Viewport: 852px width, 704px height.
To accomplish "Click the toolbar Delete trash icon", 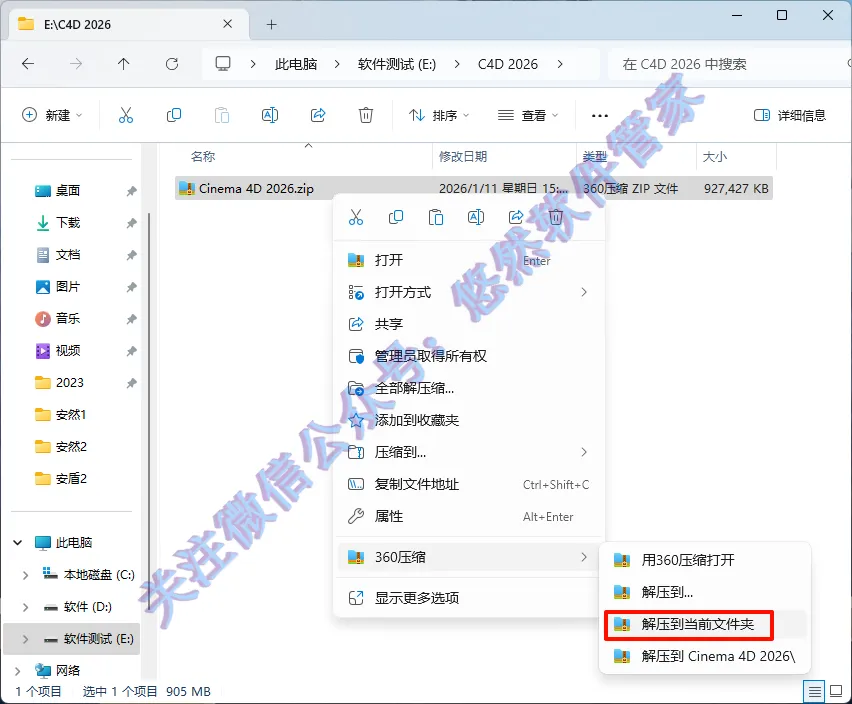I will (x=366, y=115).
